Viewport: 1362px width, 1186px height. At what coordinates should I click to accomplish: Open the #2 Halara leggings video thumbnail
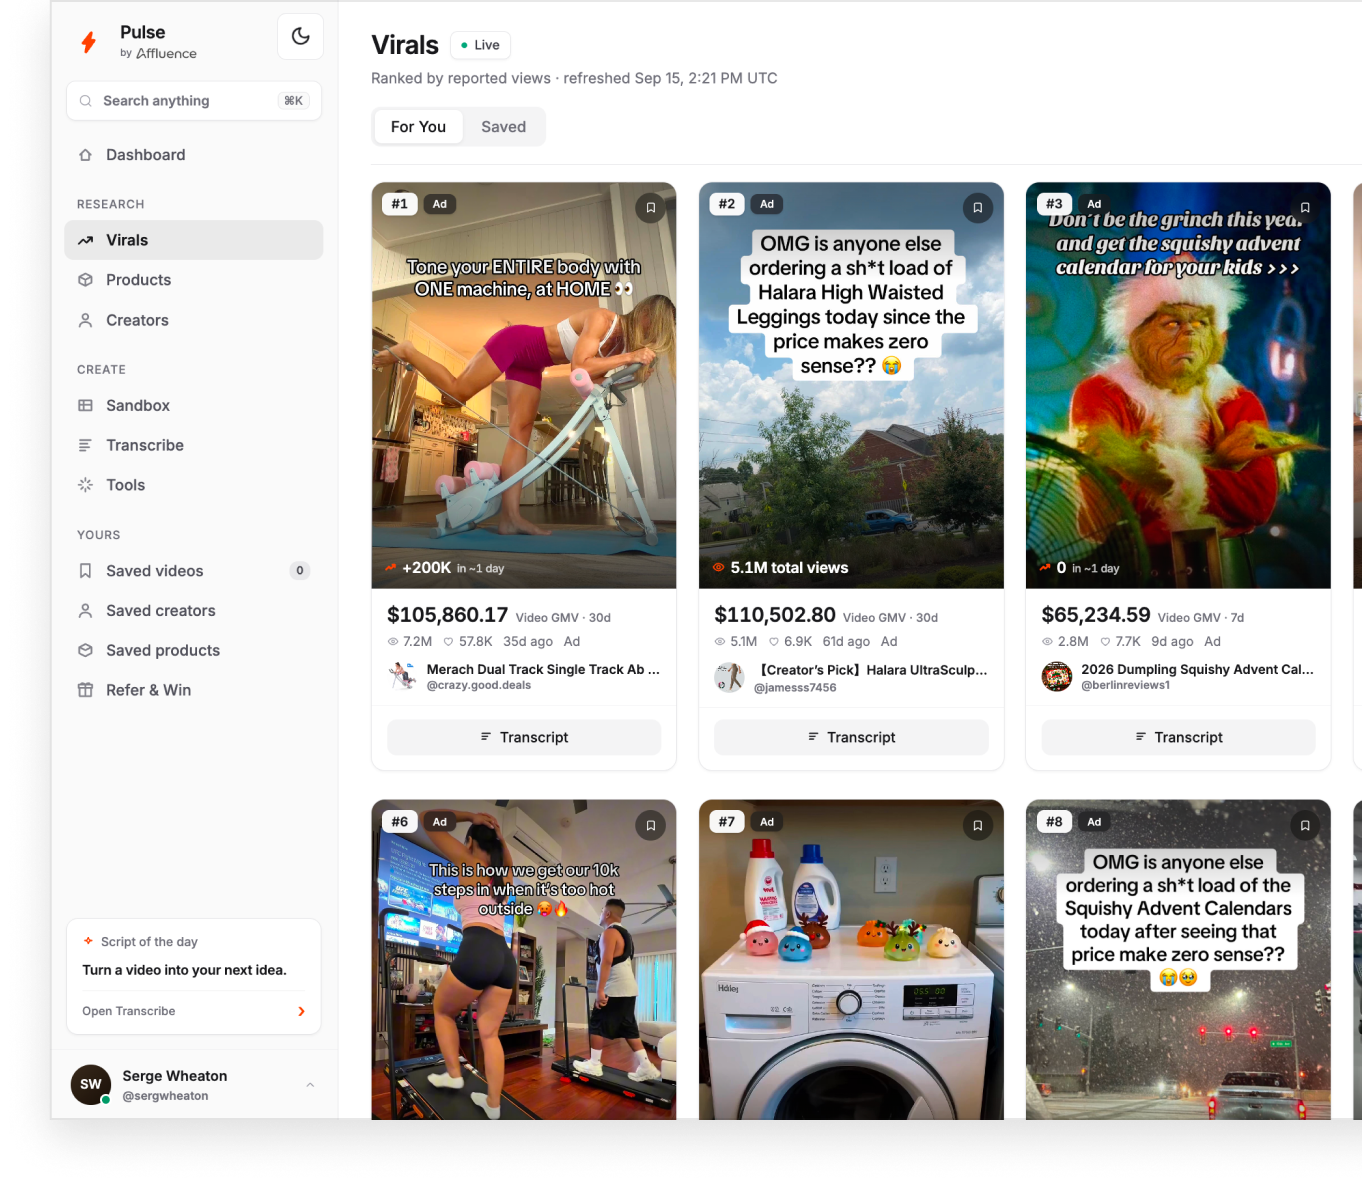pos(851,386)
